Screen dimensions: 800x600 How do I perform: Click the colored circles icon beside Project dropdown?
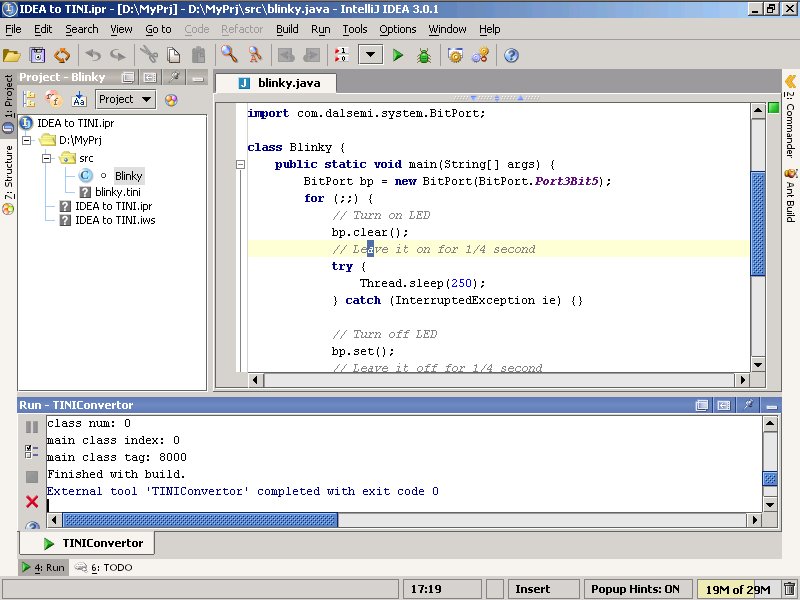click(x=171, y=99)
